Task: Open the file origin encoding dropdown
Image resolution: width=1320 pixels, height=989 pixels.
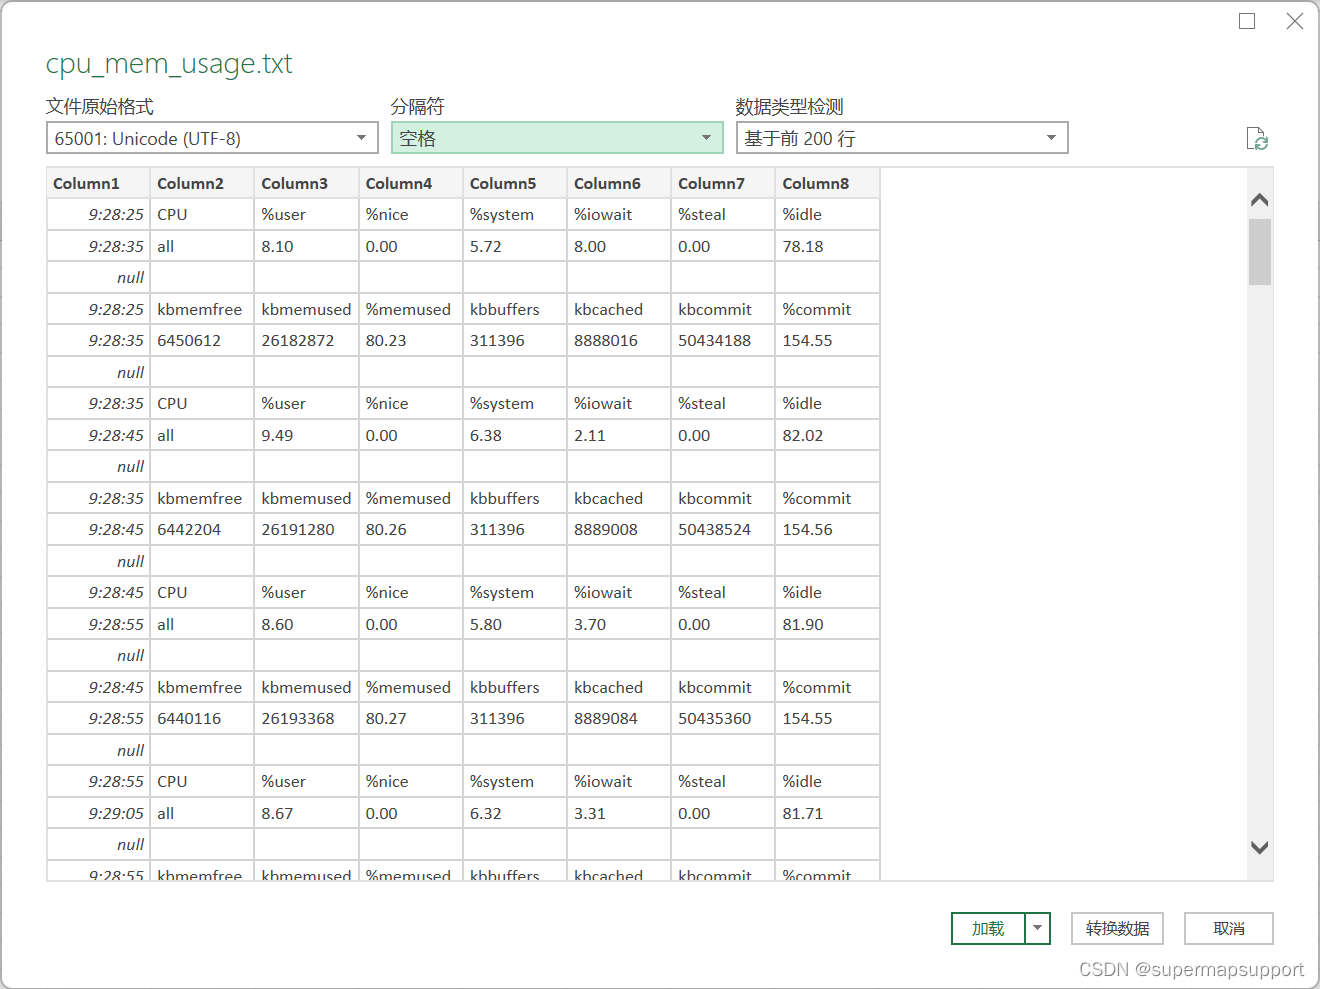Action: coord(212,138)
